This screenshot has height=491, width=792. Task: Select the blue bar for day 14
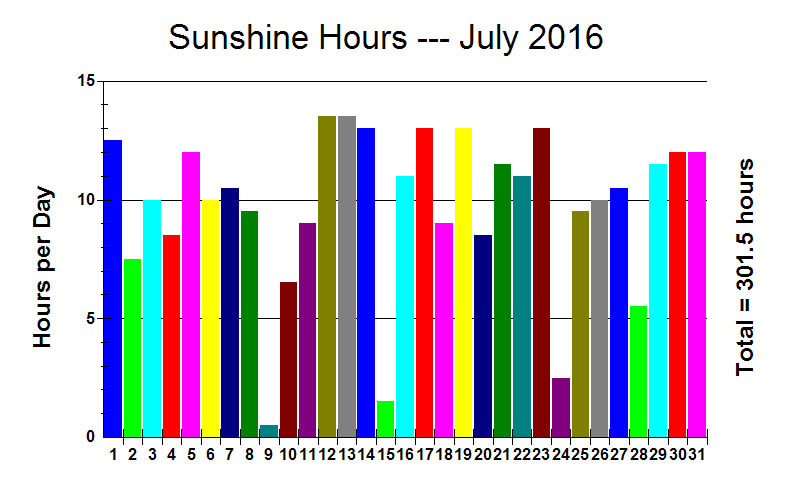(x=366, y=282)
